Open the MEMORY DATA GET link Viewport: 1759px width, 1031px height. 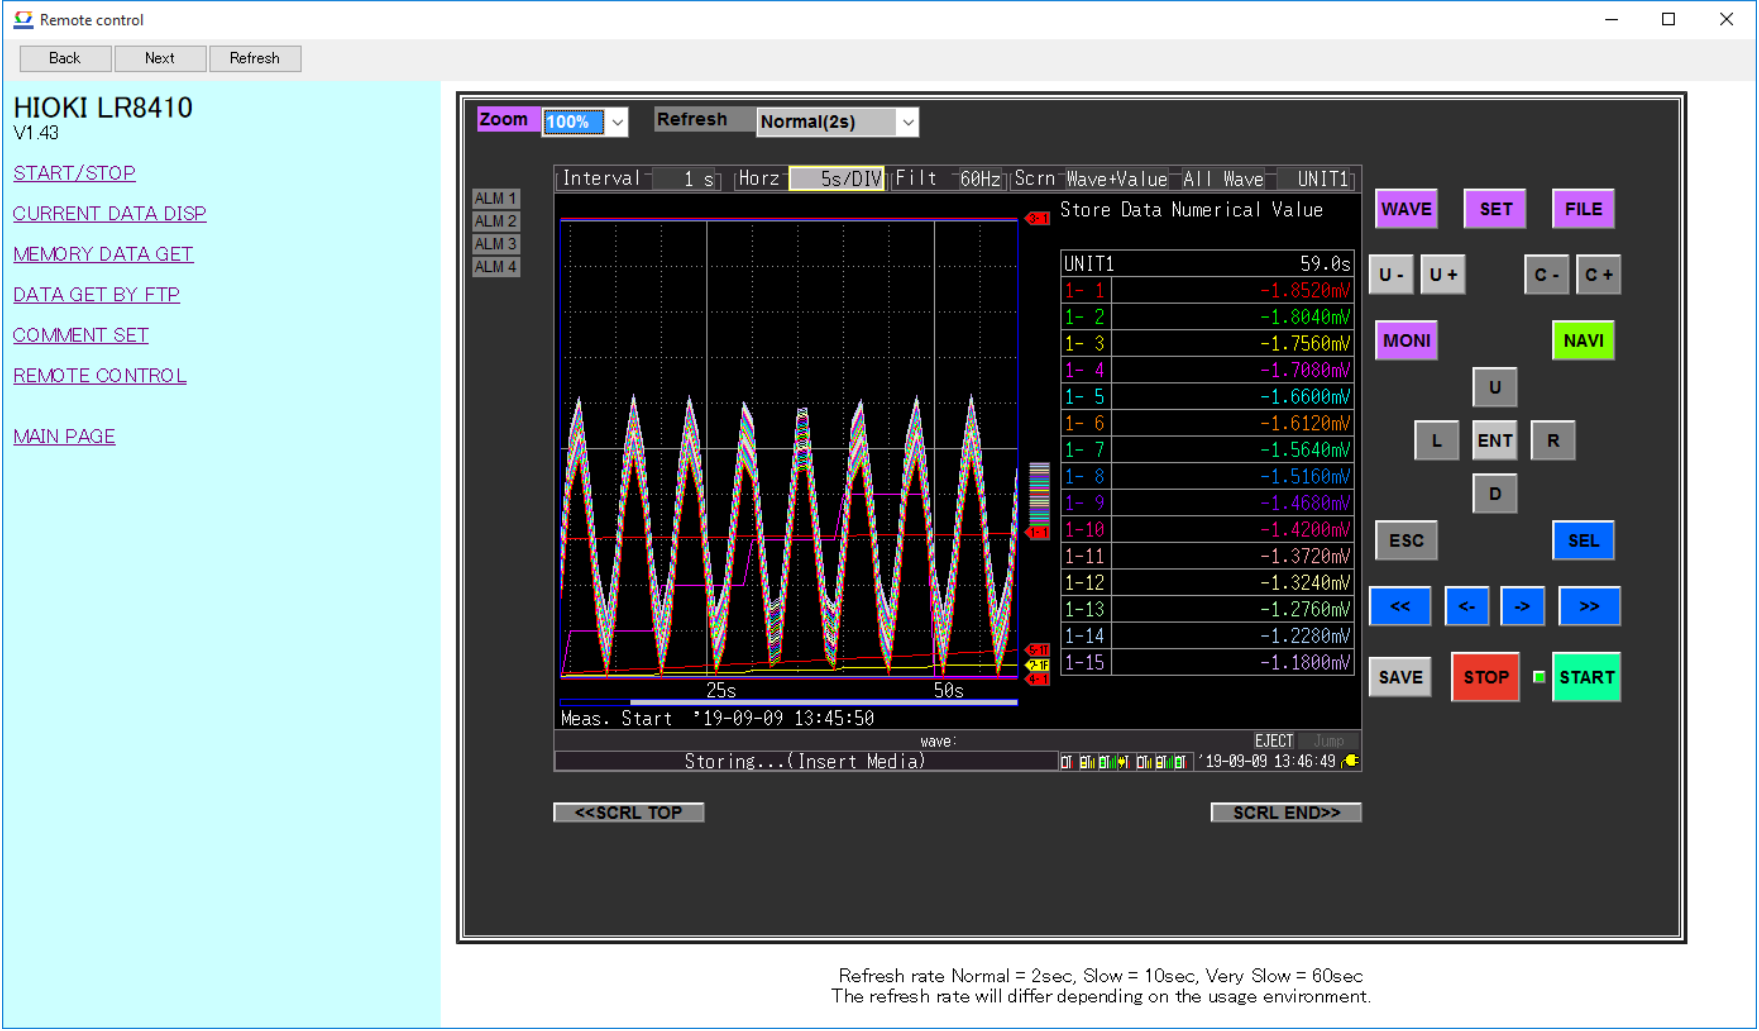point(103,254)
